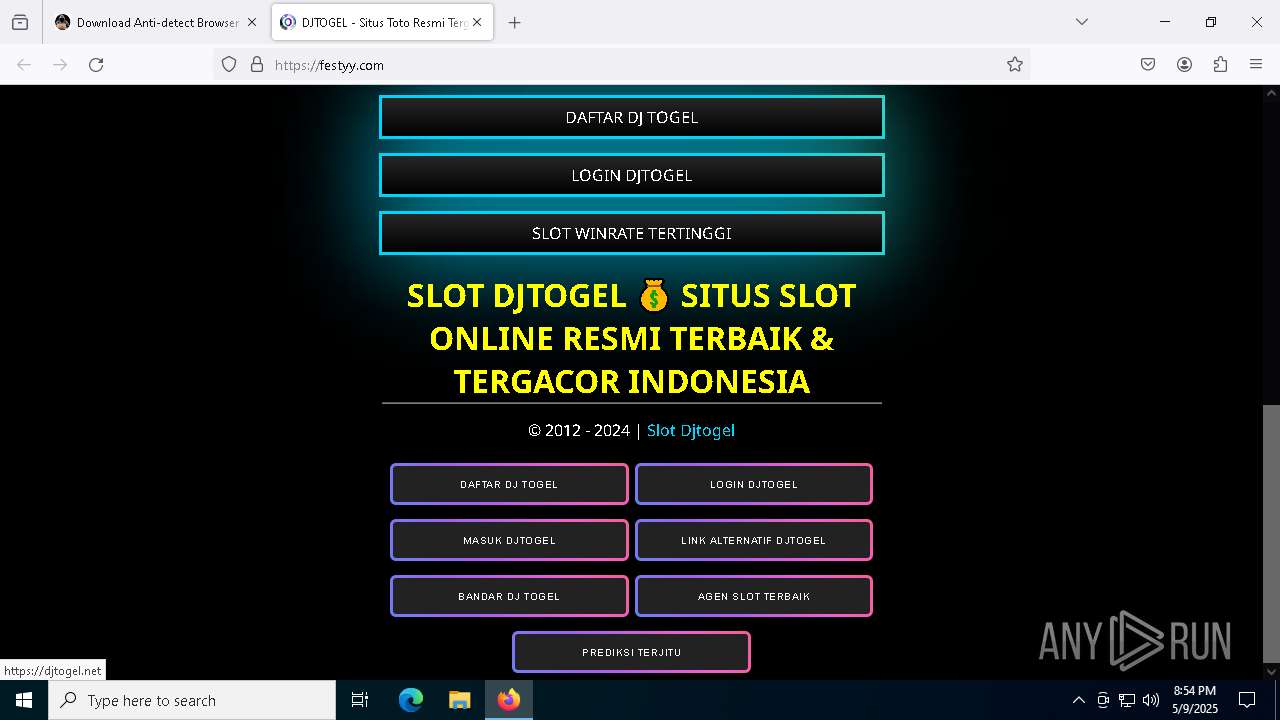Close the Download Anti-detect Browser tab

252,22
